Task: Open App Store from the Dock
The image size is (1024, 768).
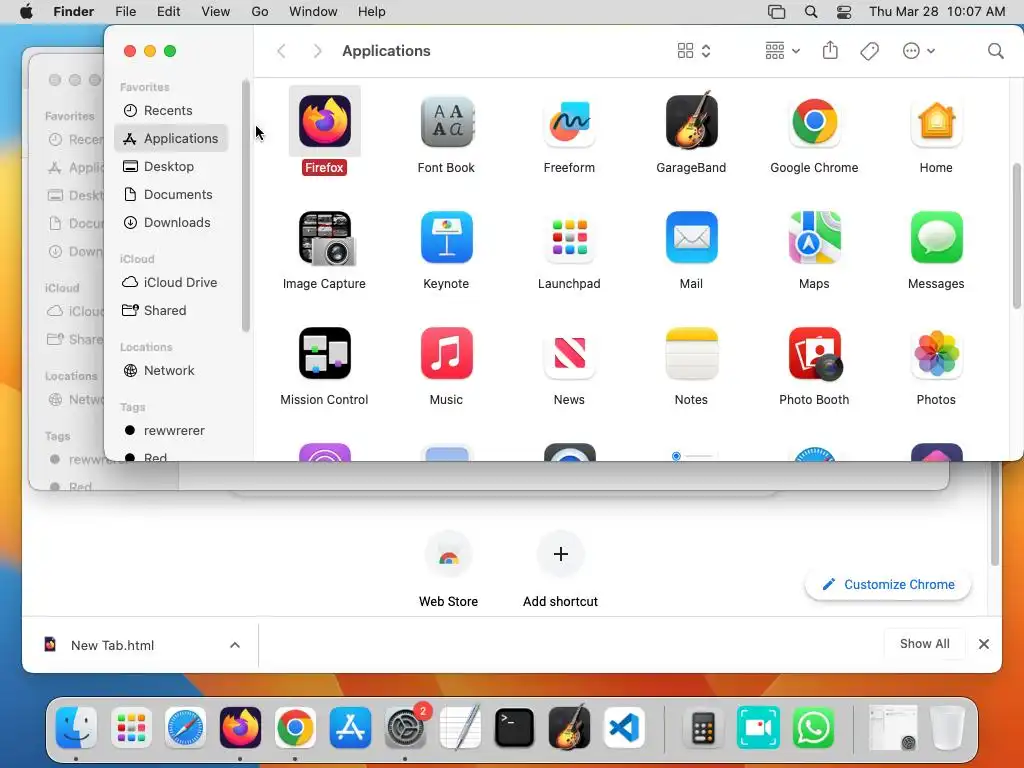Action: [350, 728]
